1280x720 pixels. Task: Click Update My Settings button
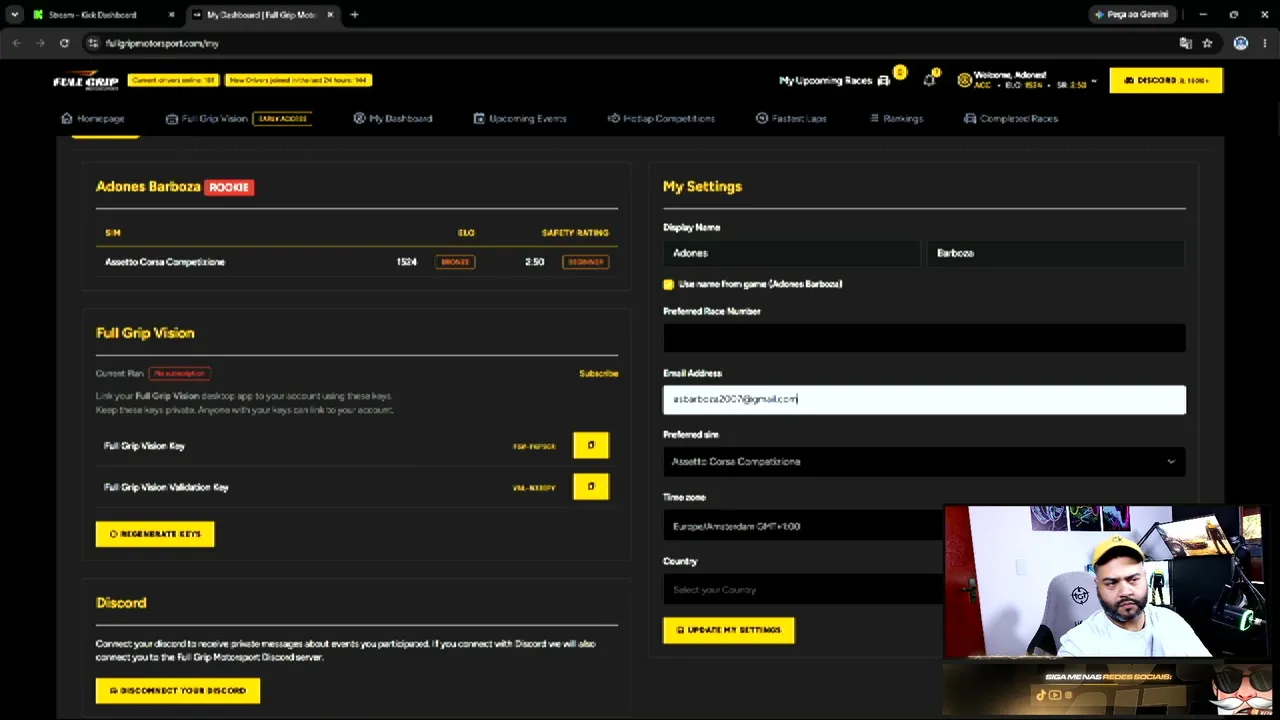pos(729,630)
